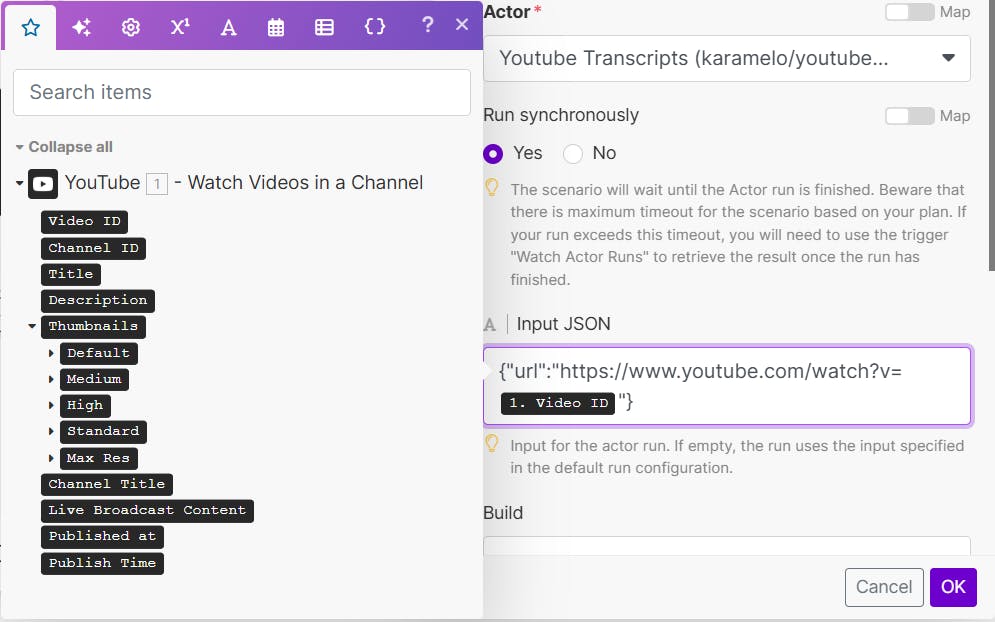Click the YouTube module icon
The image size is (995, 622).
click(x=43, y=184)
